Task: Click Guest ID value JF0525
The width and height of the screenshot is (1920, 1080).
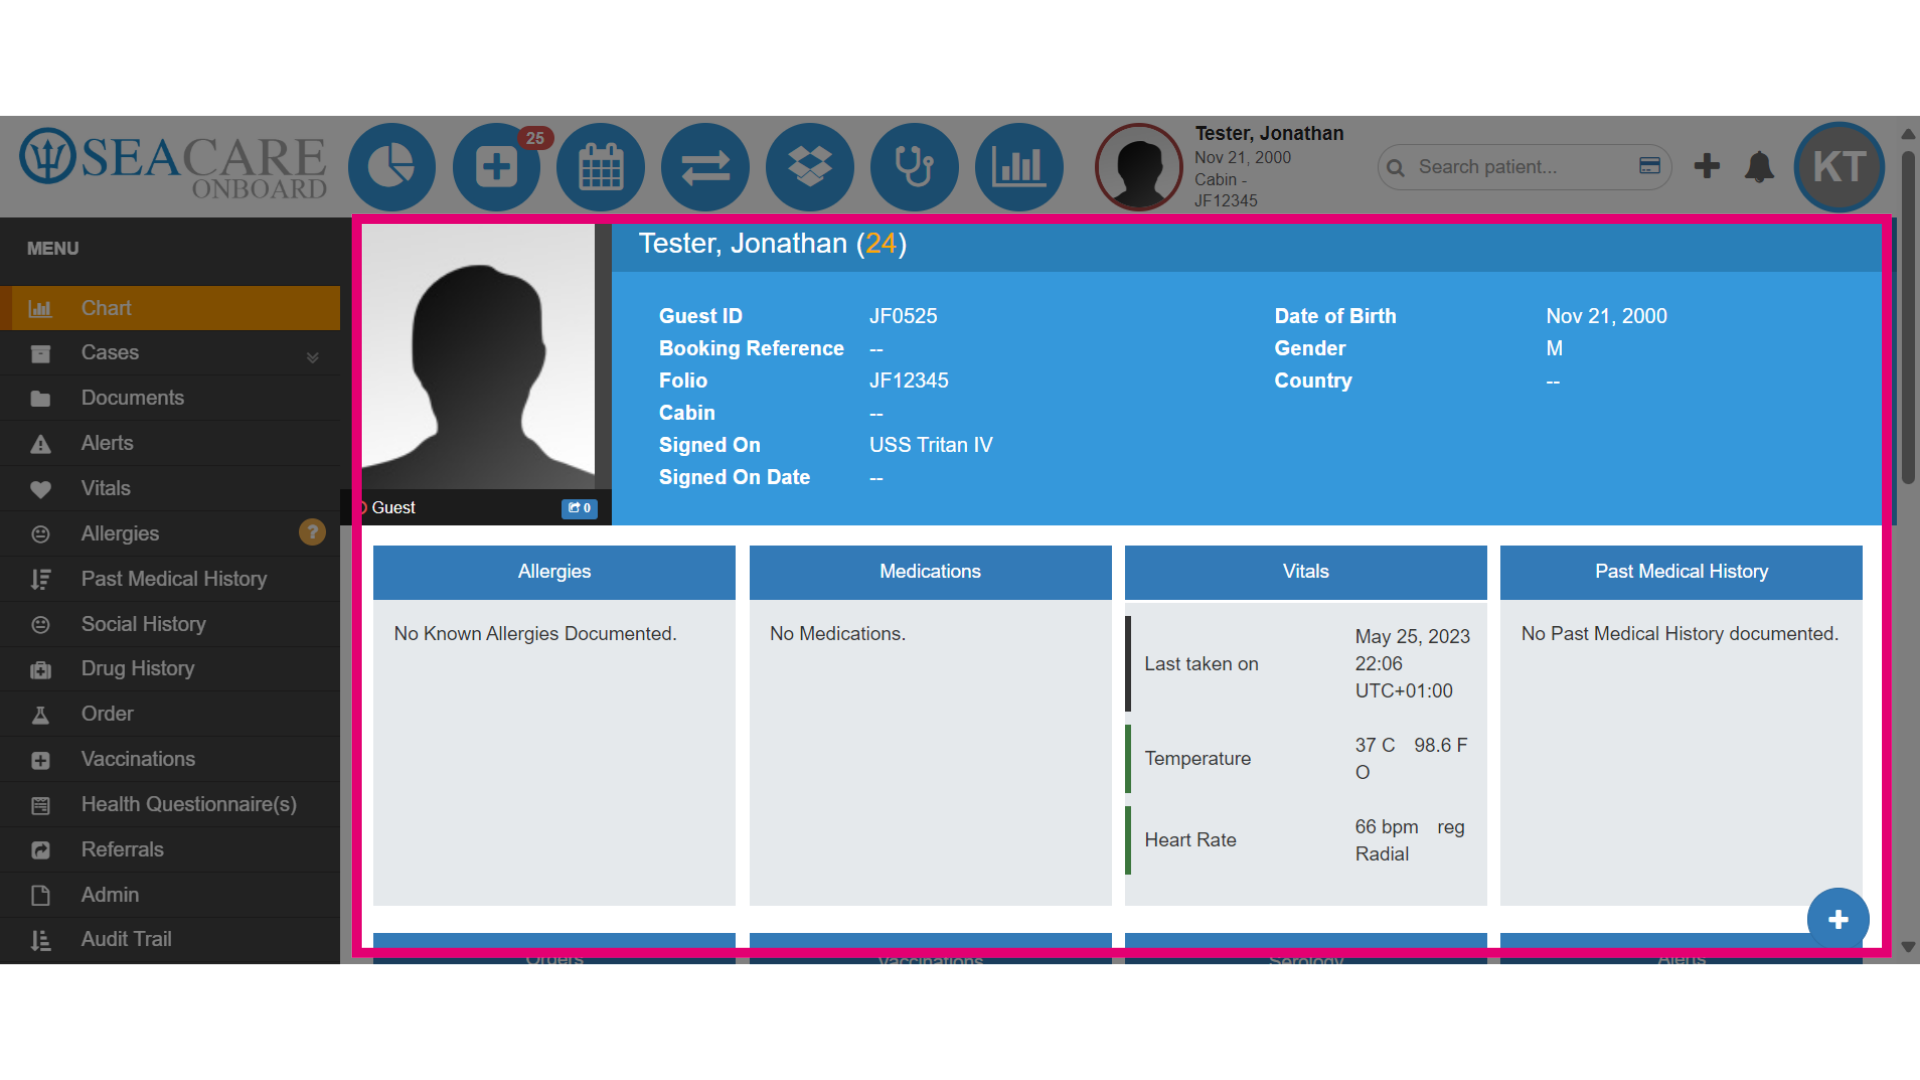Action: (x=903, y=316)
